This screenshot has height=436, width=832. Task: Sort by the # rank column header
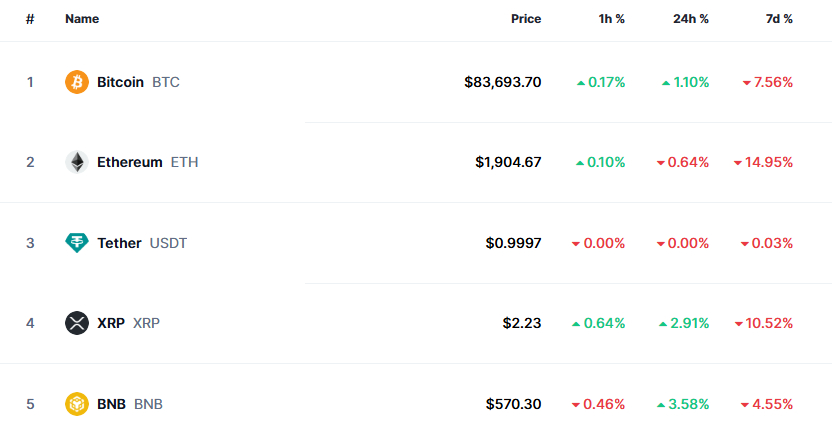click(30, 20)
